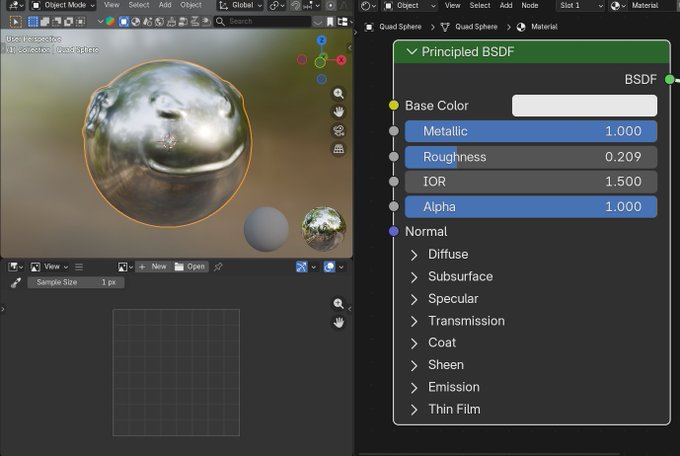680x456 pixels.
Task: Click the red X axis on the navigation gizmo
Action: point(341,60)
